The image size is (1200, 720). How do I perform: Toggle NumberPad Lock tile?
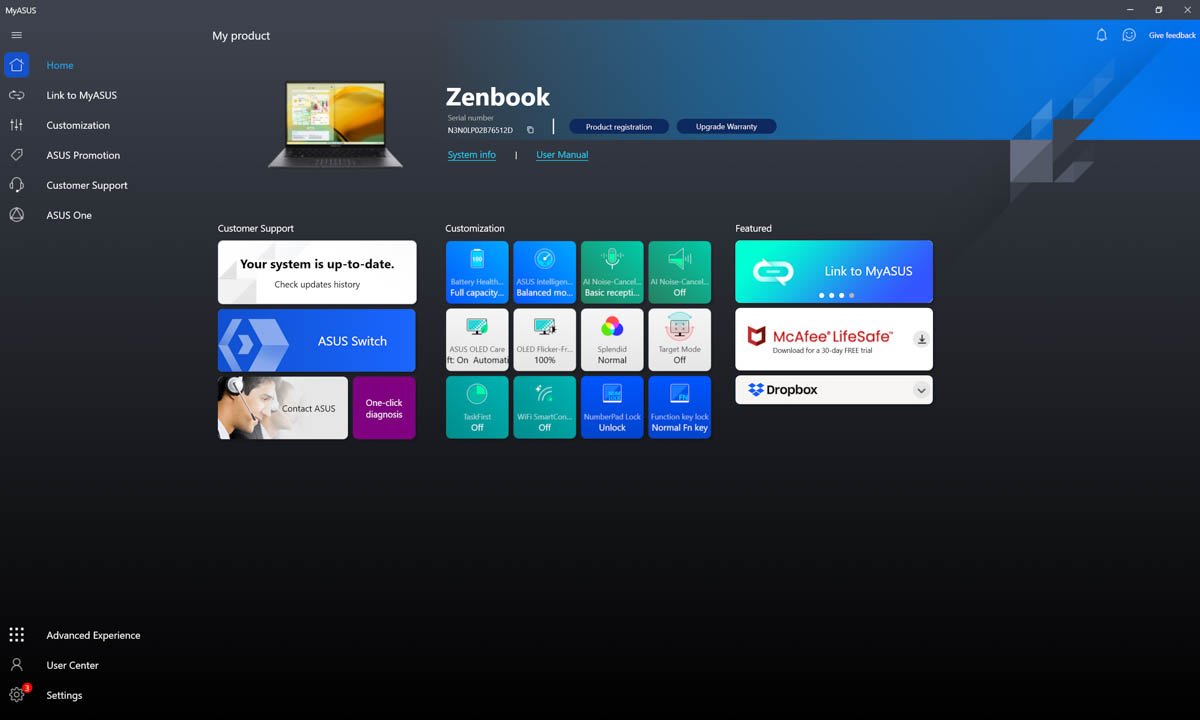click(612, 408)
